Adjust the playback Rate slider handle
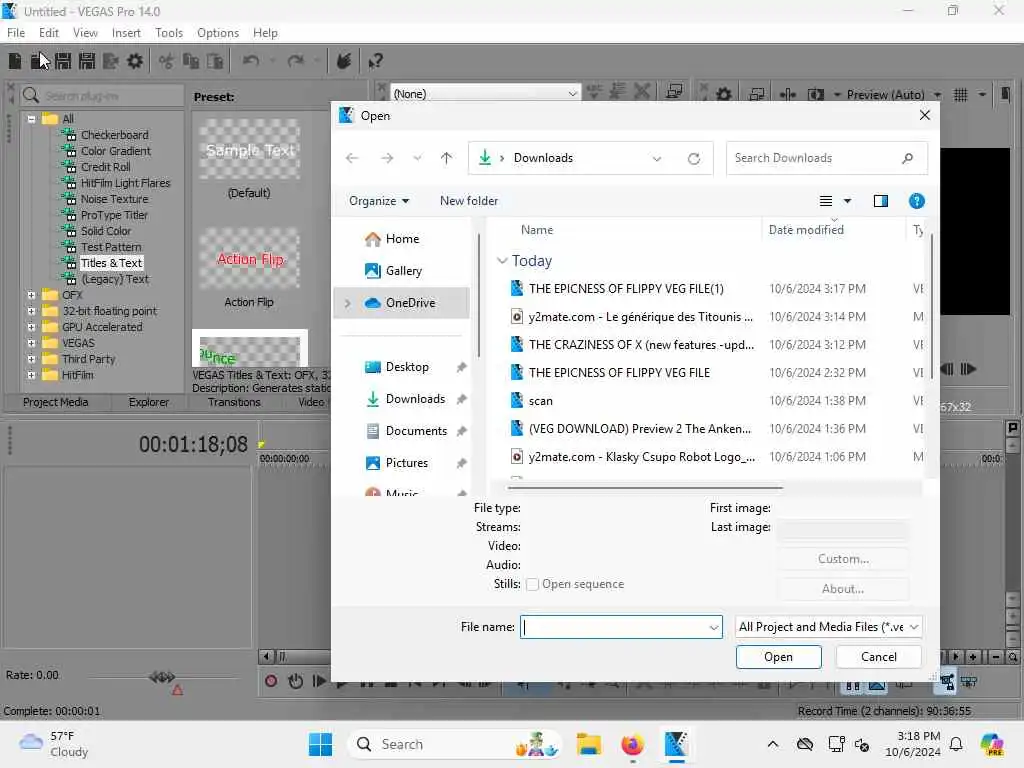 [161, 677]
